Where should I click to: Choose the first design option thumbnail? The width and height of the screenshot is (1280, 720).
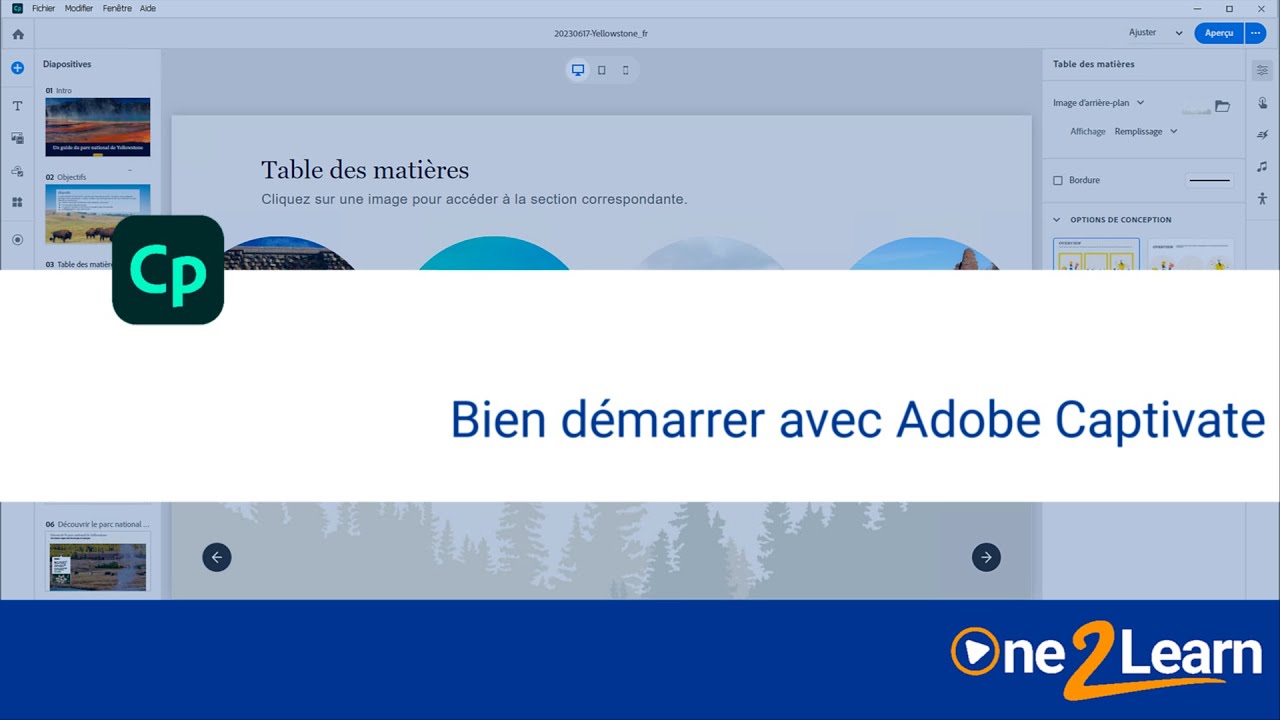(1096, 254)
